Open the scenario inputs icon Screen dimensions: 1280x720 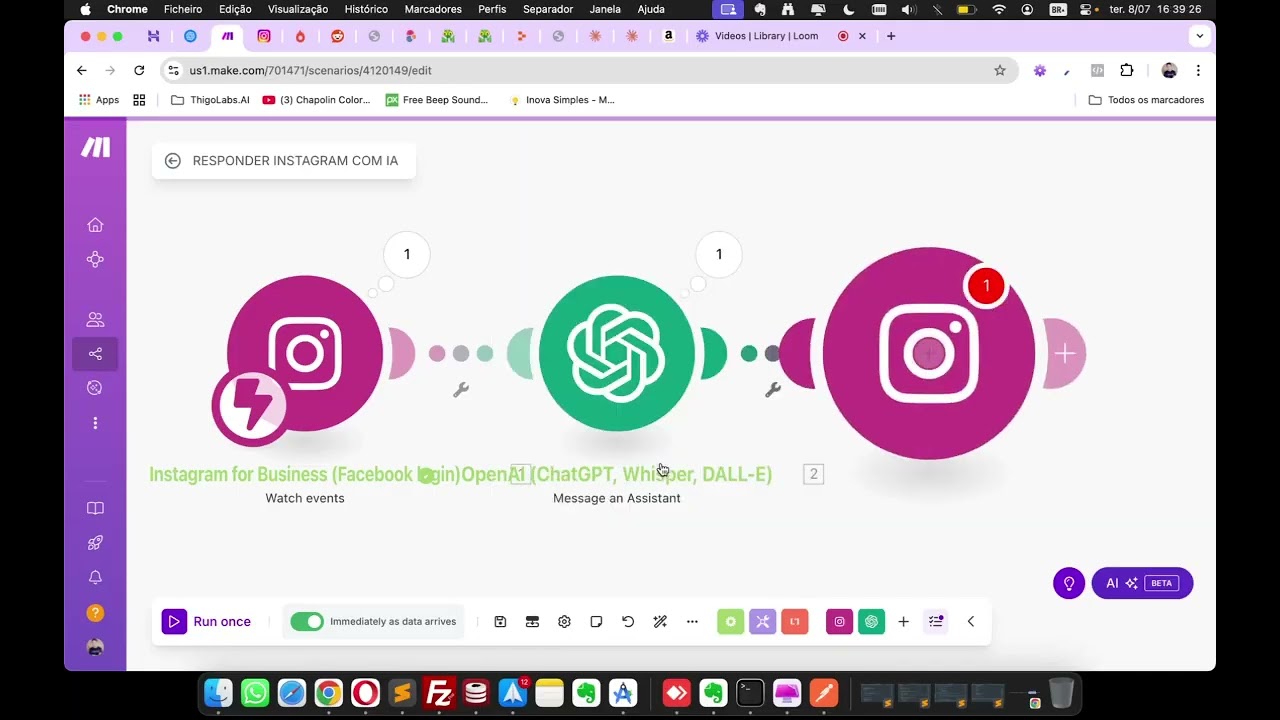(532, 621)
